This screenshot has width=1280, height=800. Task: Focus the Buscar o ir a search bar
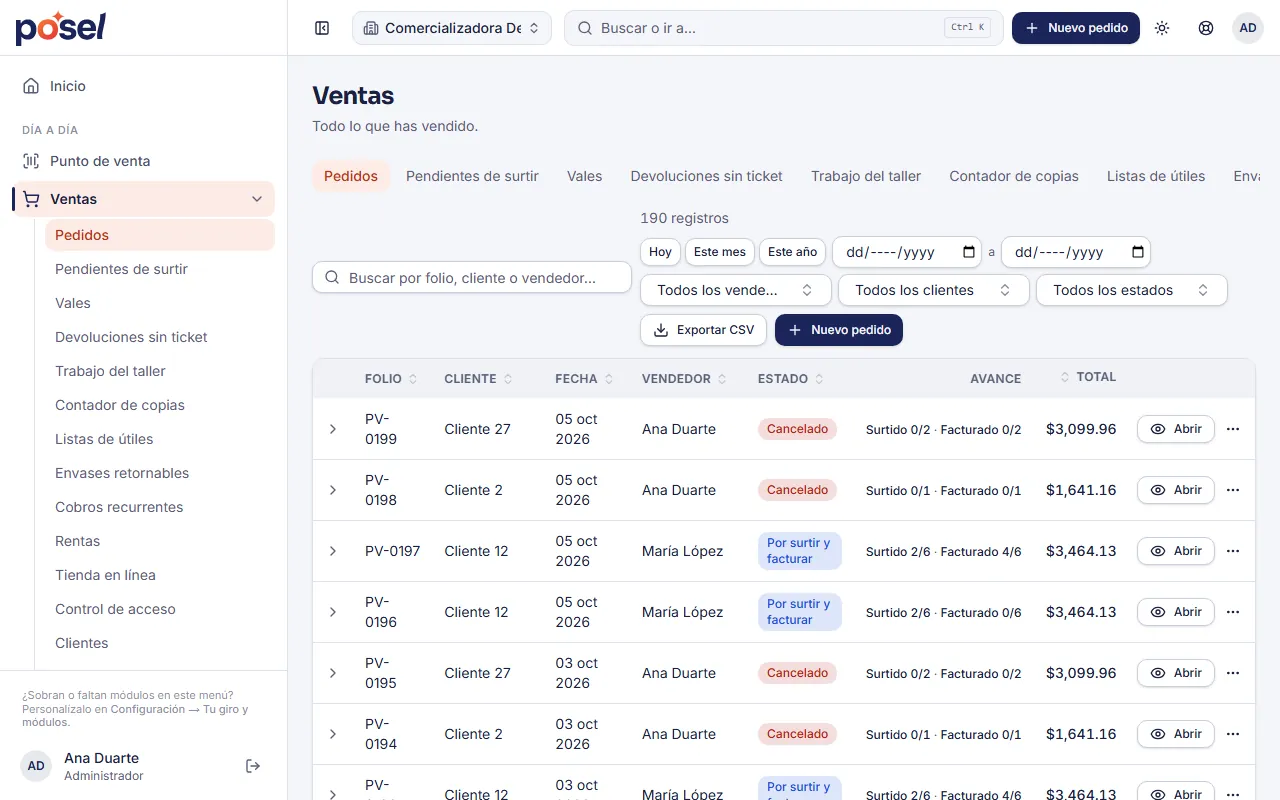point(784,28)
